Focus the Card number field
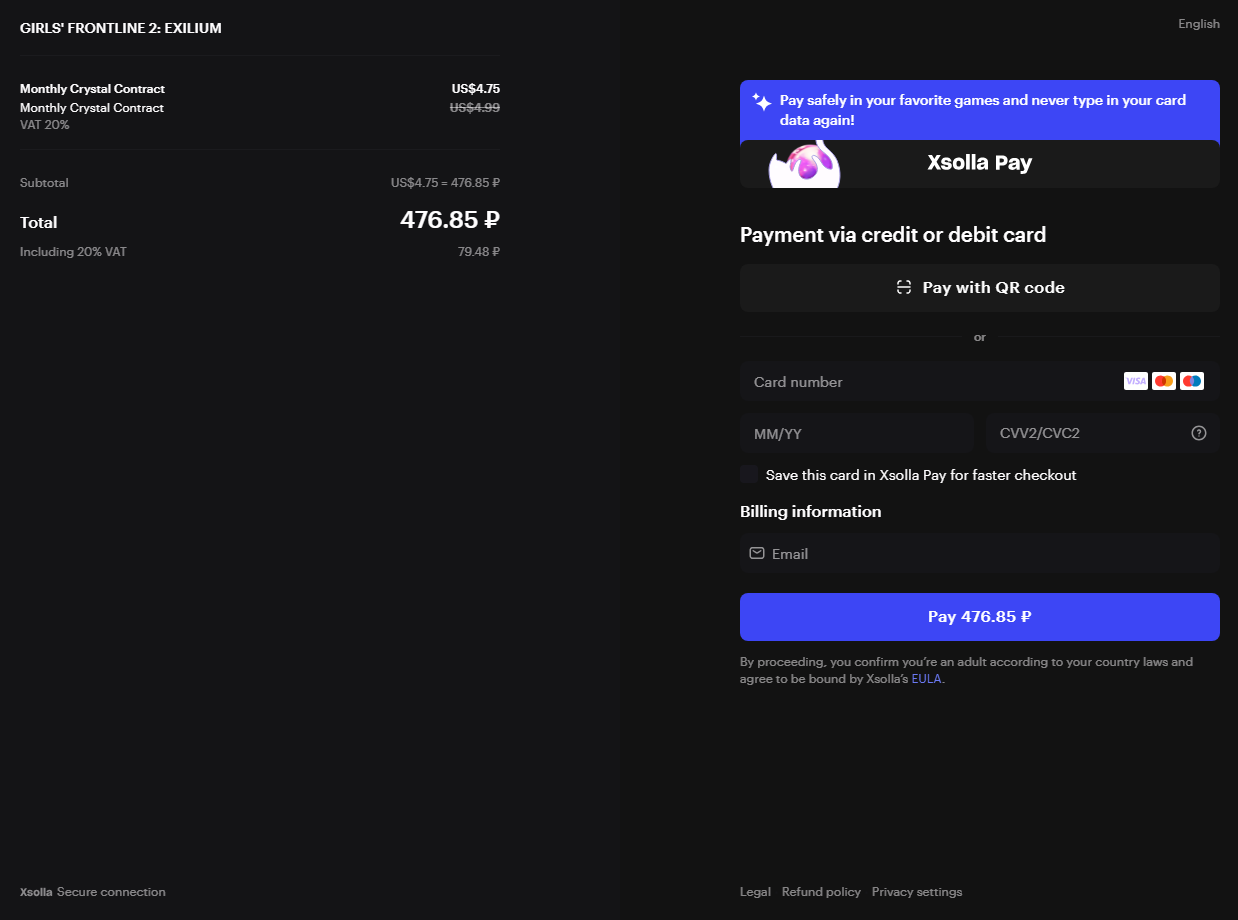 pos(980,382)
